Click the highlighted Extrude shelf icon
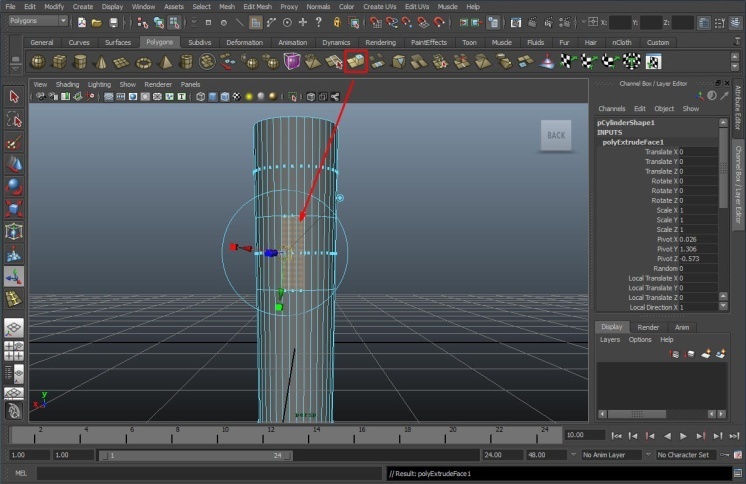This screenshot has width=746, height=484. pos(356,62)
